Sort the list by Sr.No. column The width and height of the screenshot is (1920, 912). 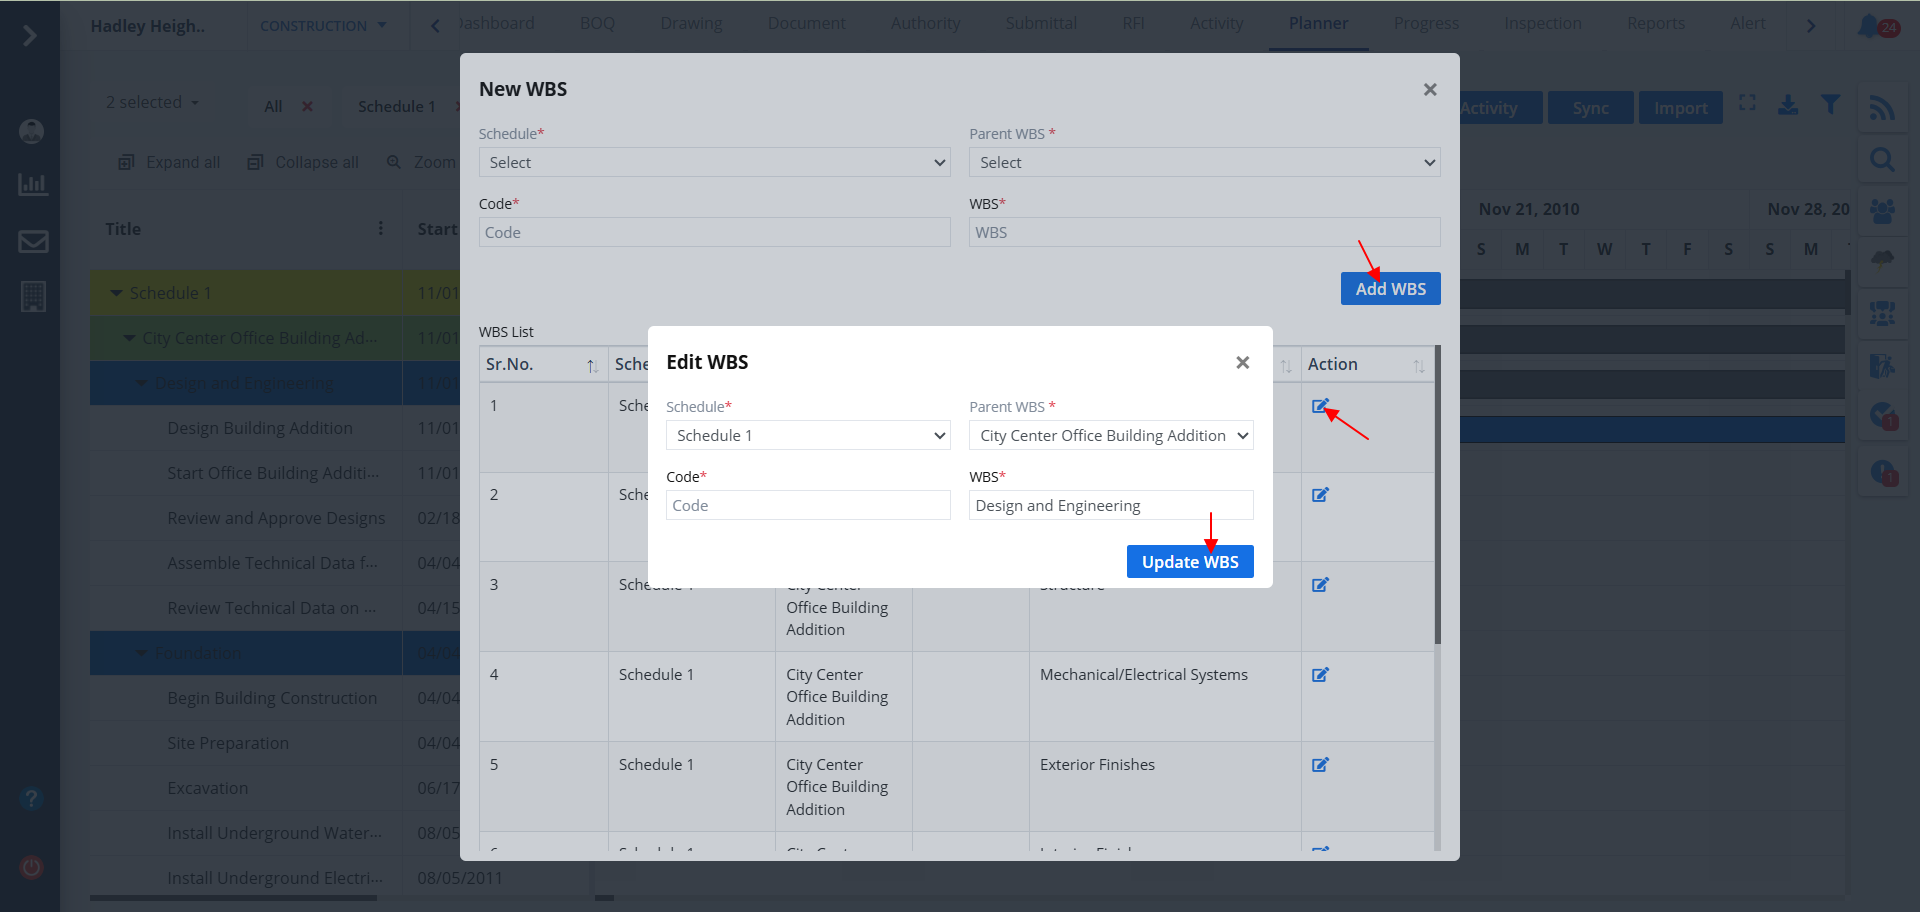point(592,366)
